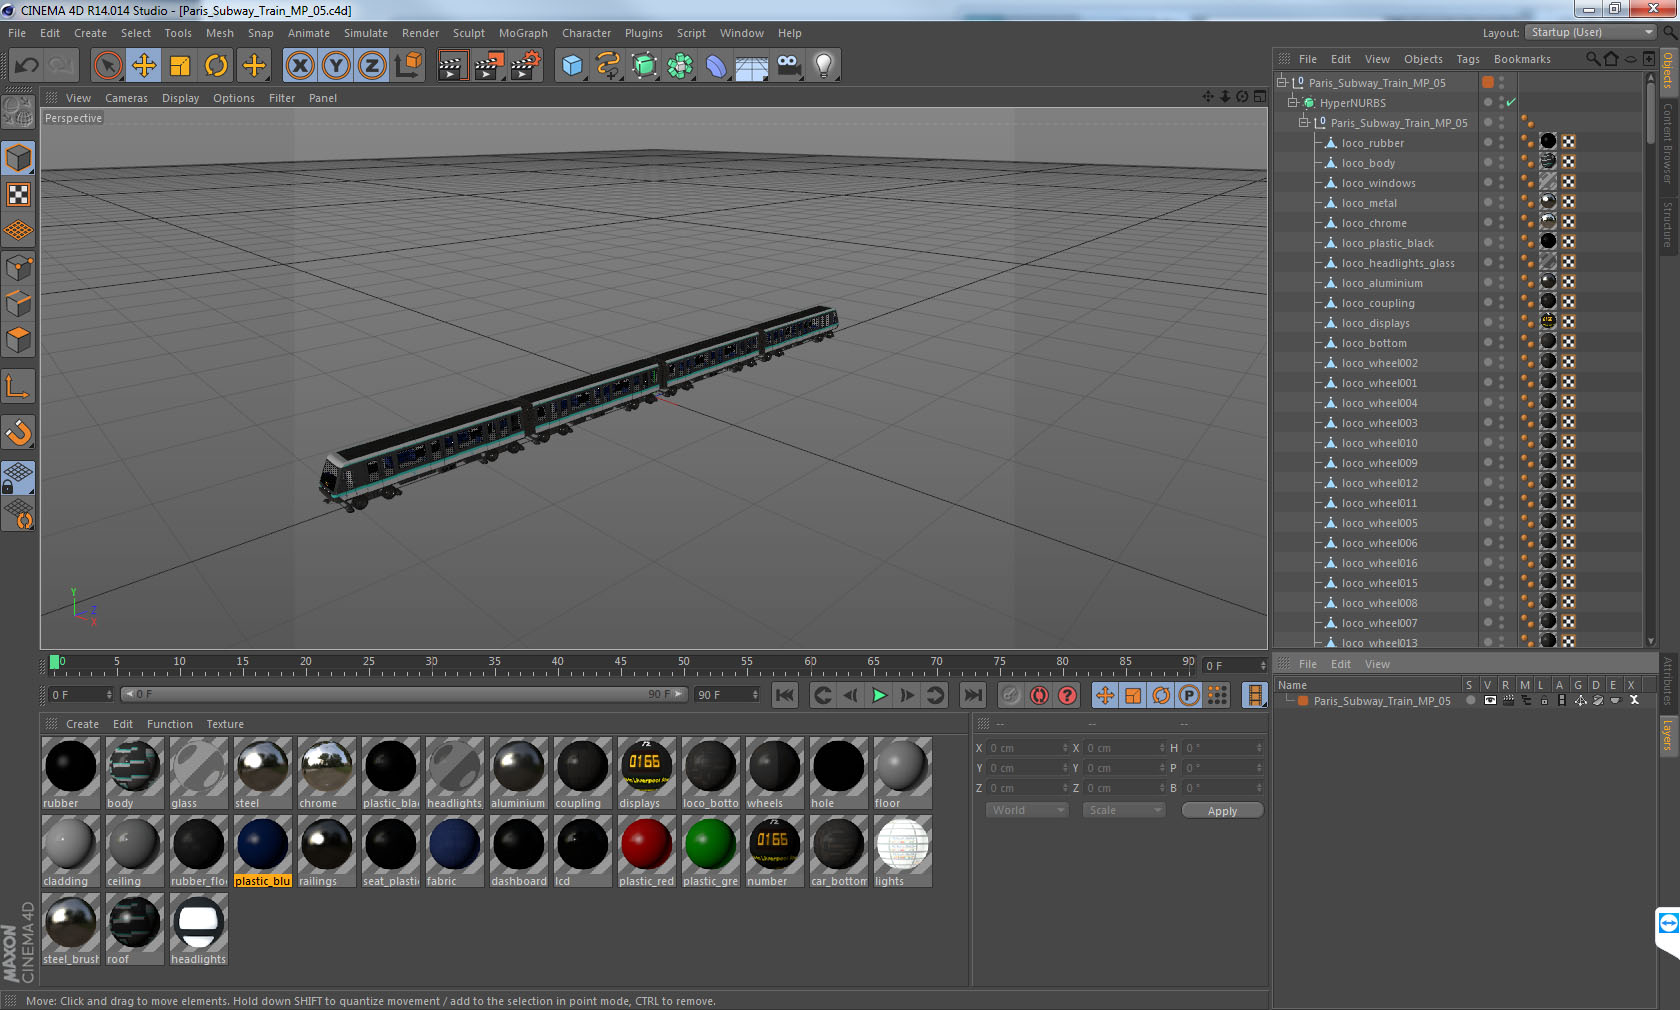Add a HyperNURBS generator

pos(644,66)
